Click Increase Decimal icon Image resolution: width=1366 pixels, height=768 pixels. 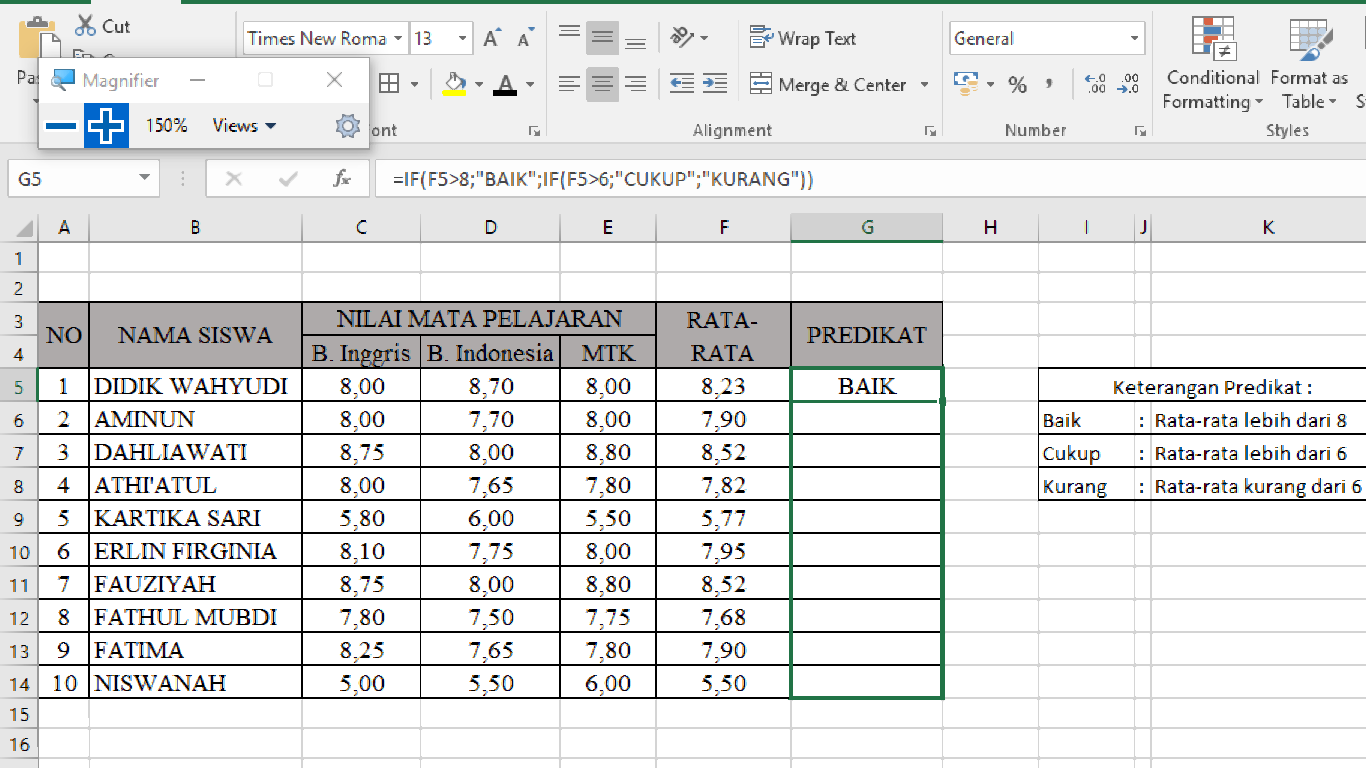coord(1095,84)
